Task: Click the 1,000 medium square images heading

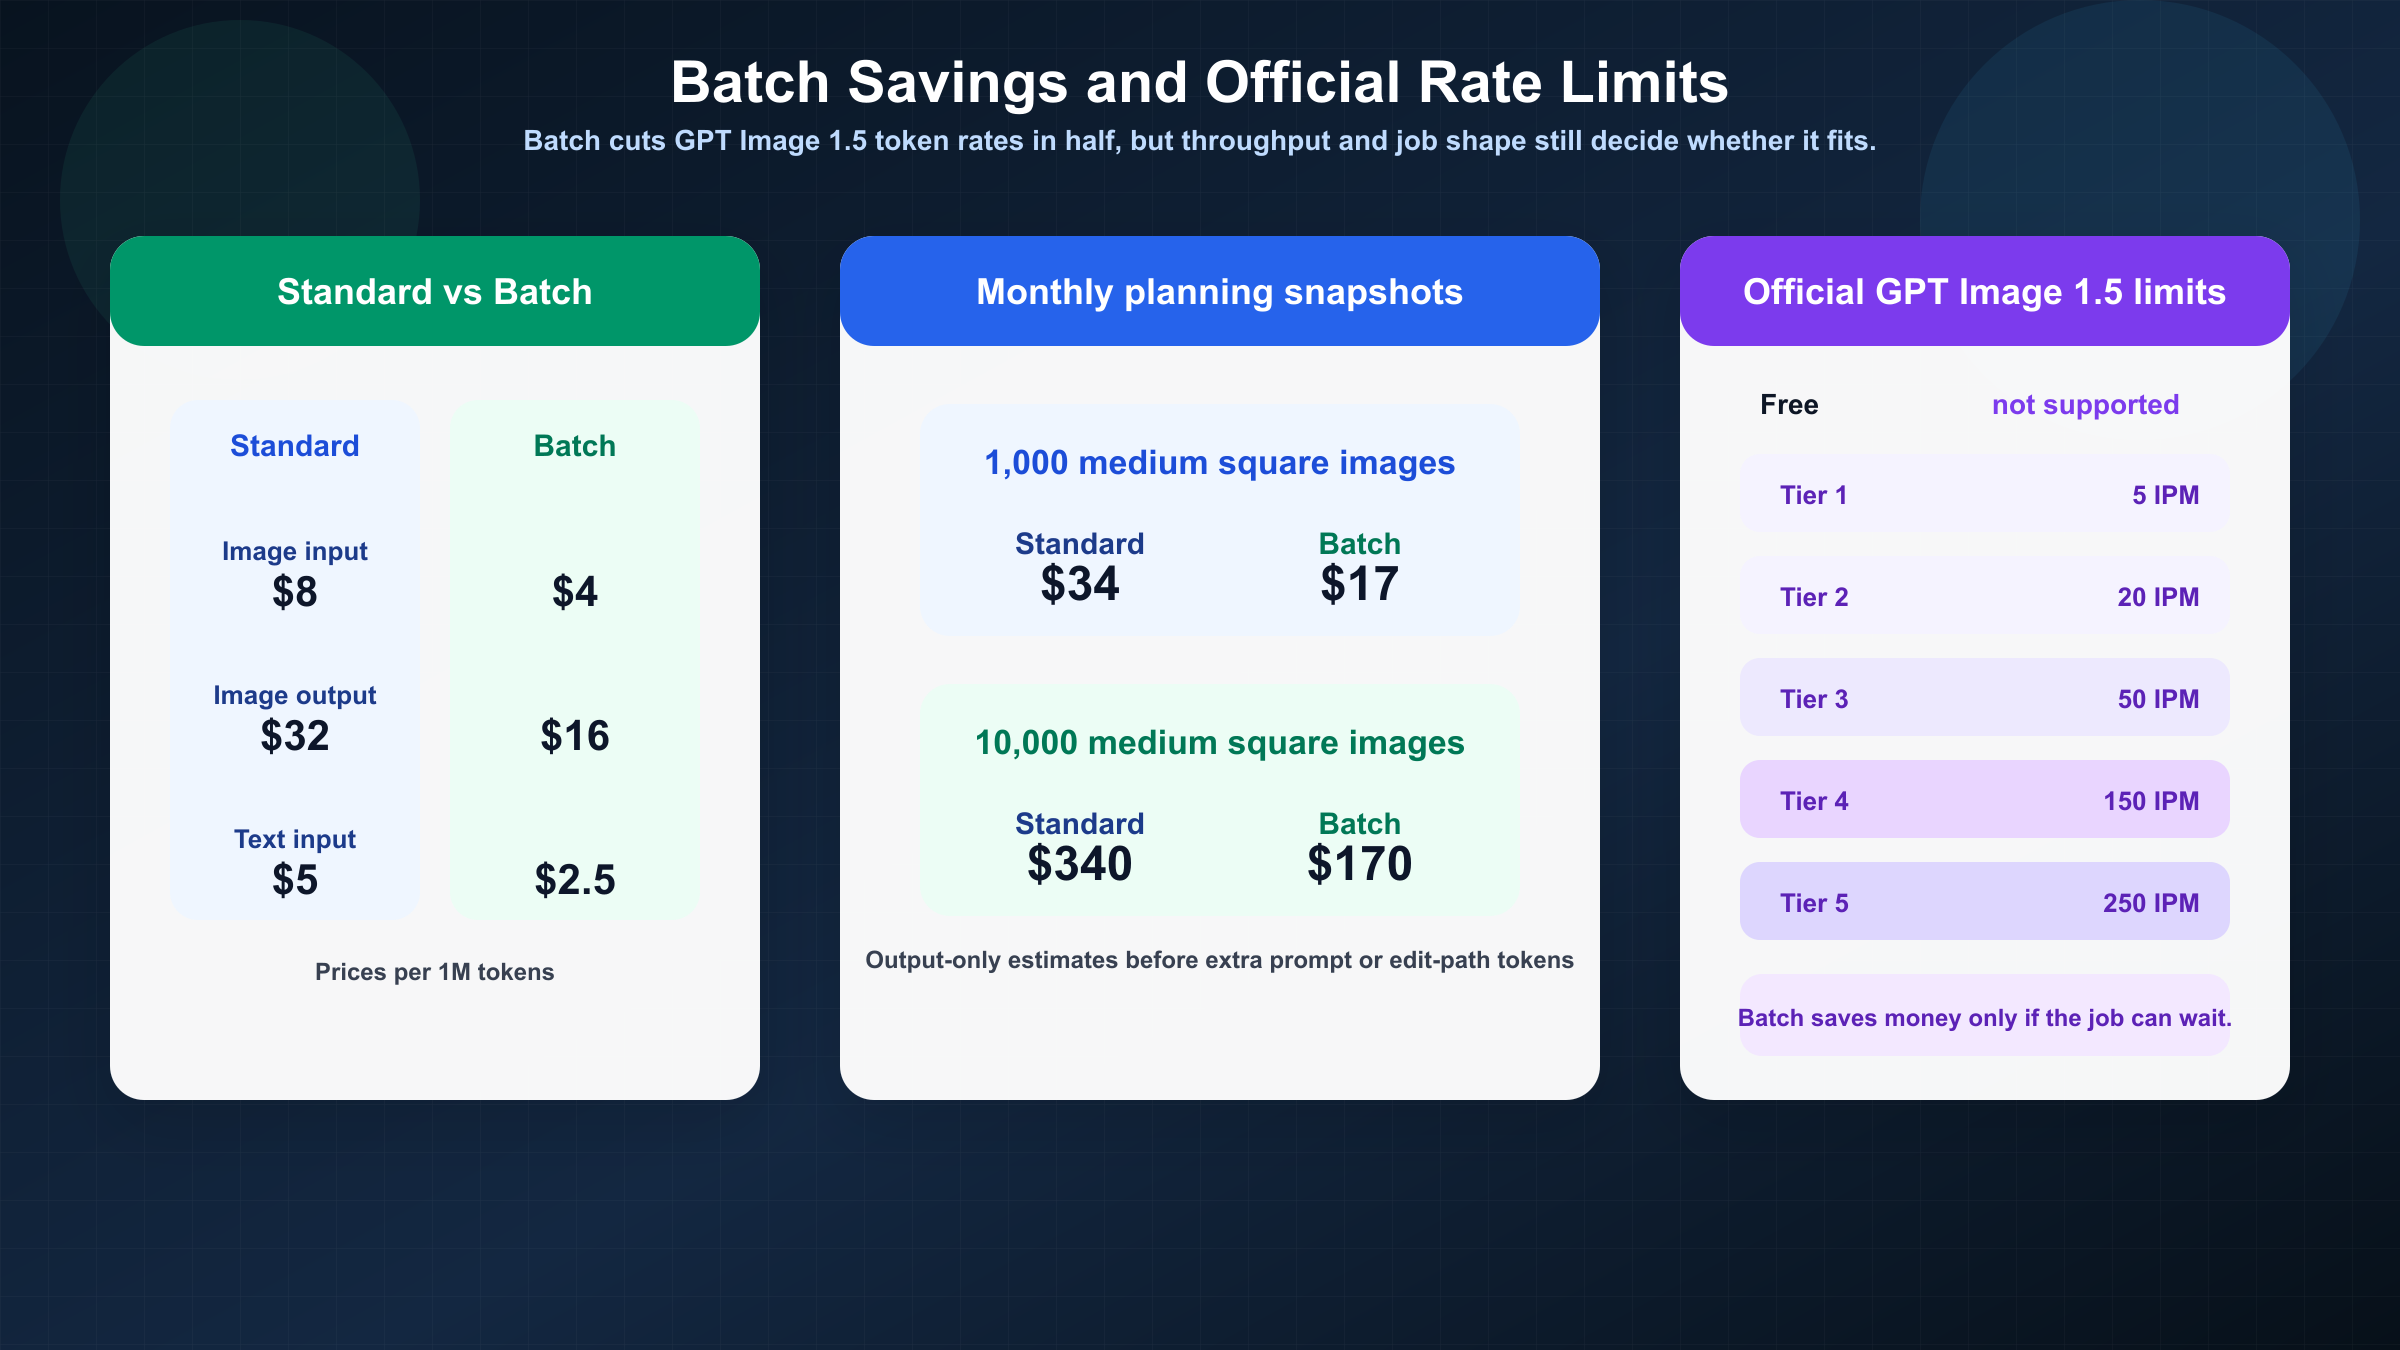Action: coord(1219,463)
